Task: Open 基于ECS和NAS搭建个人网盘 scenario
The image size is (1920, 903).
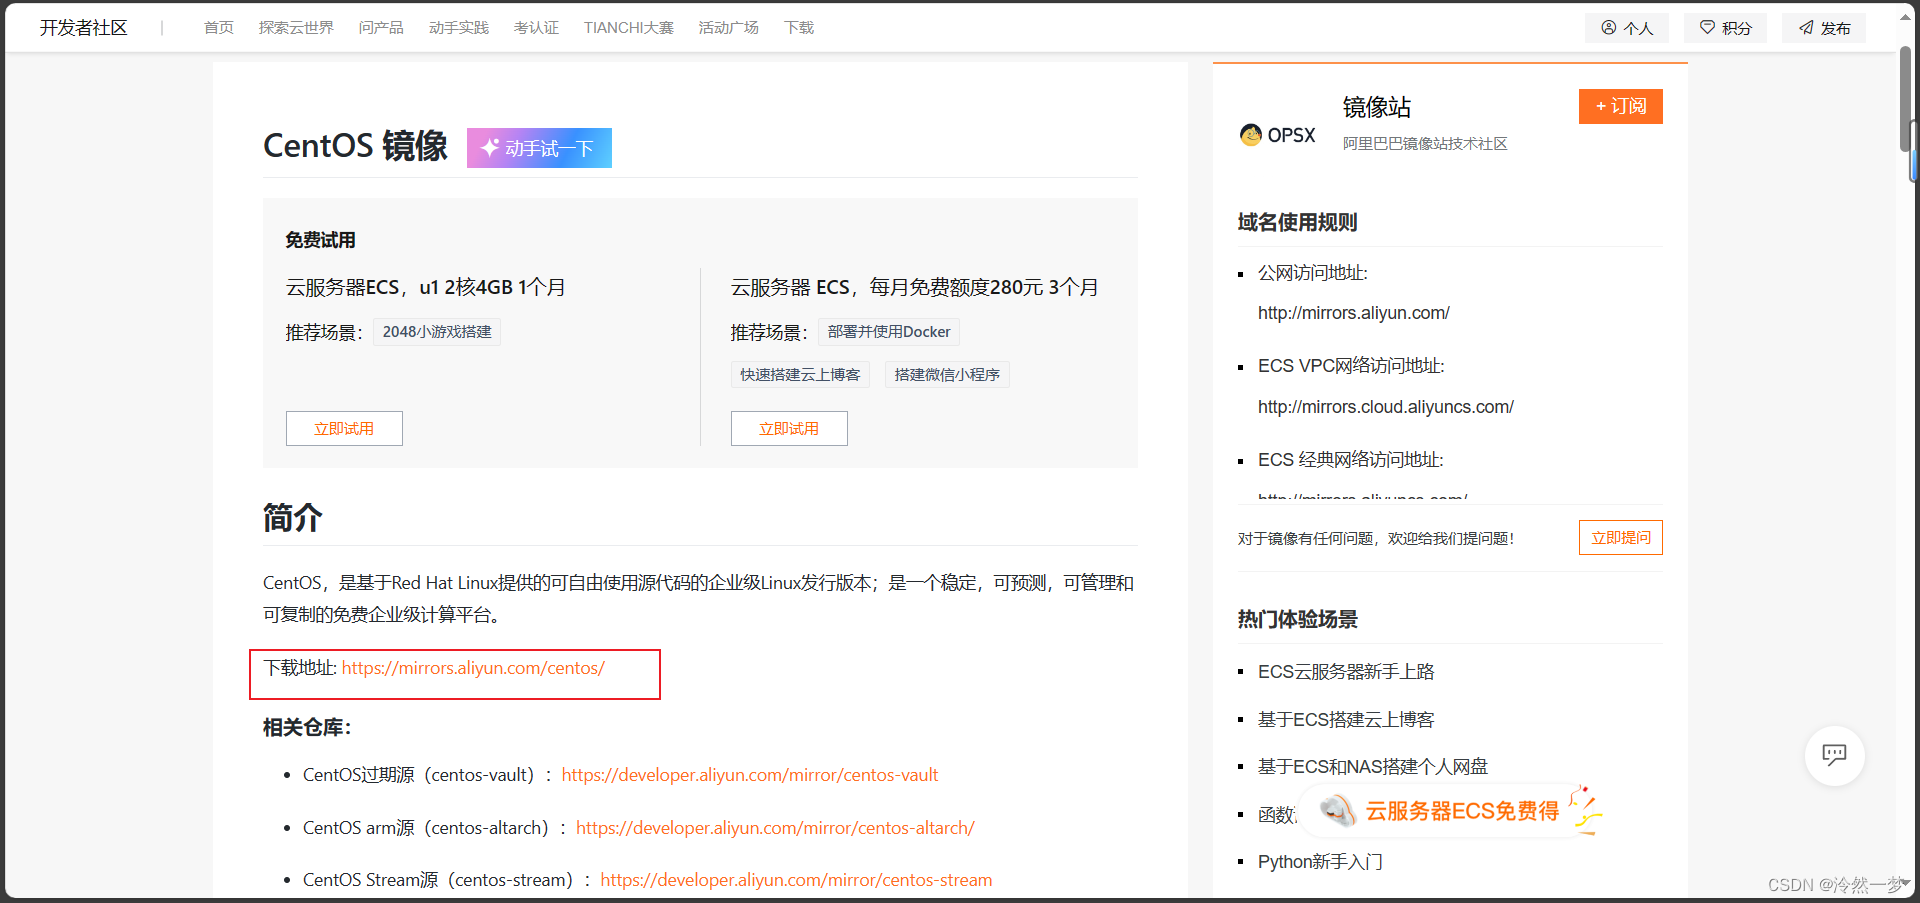Action: click(1373, 767)
